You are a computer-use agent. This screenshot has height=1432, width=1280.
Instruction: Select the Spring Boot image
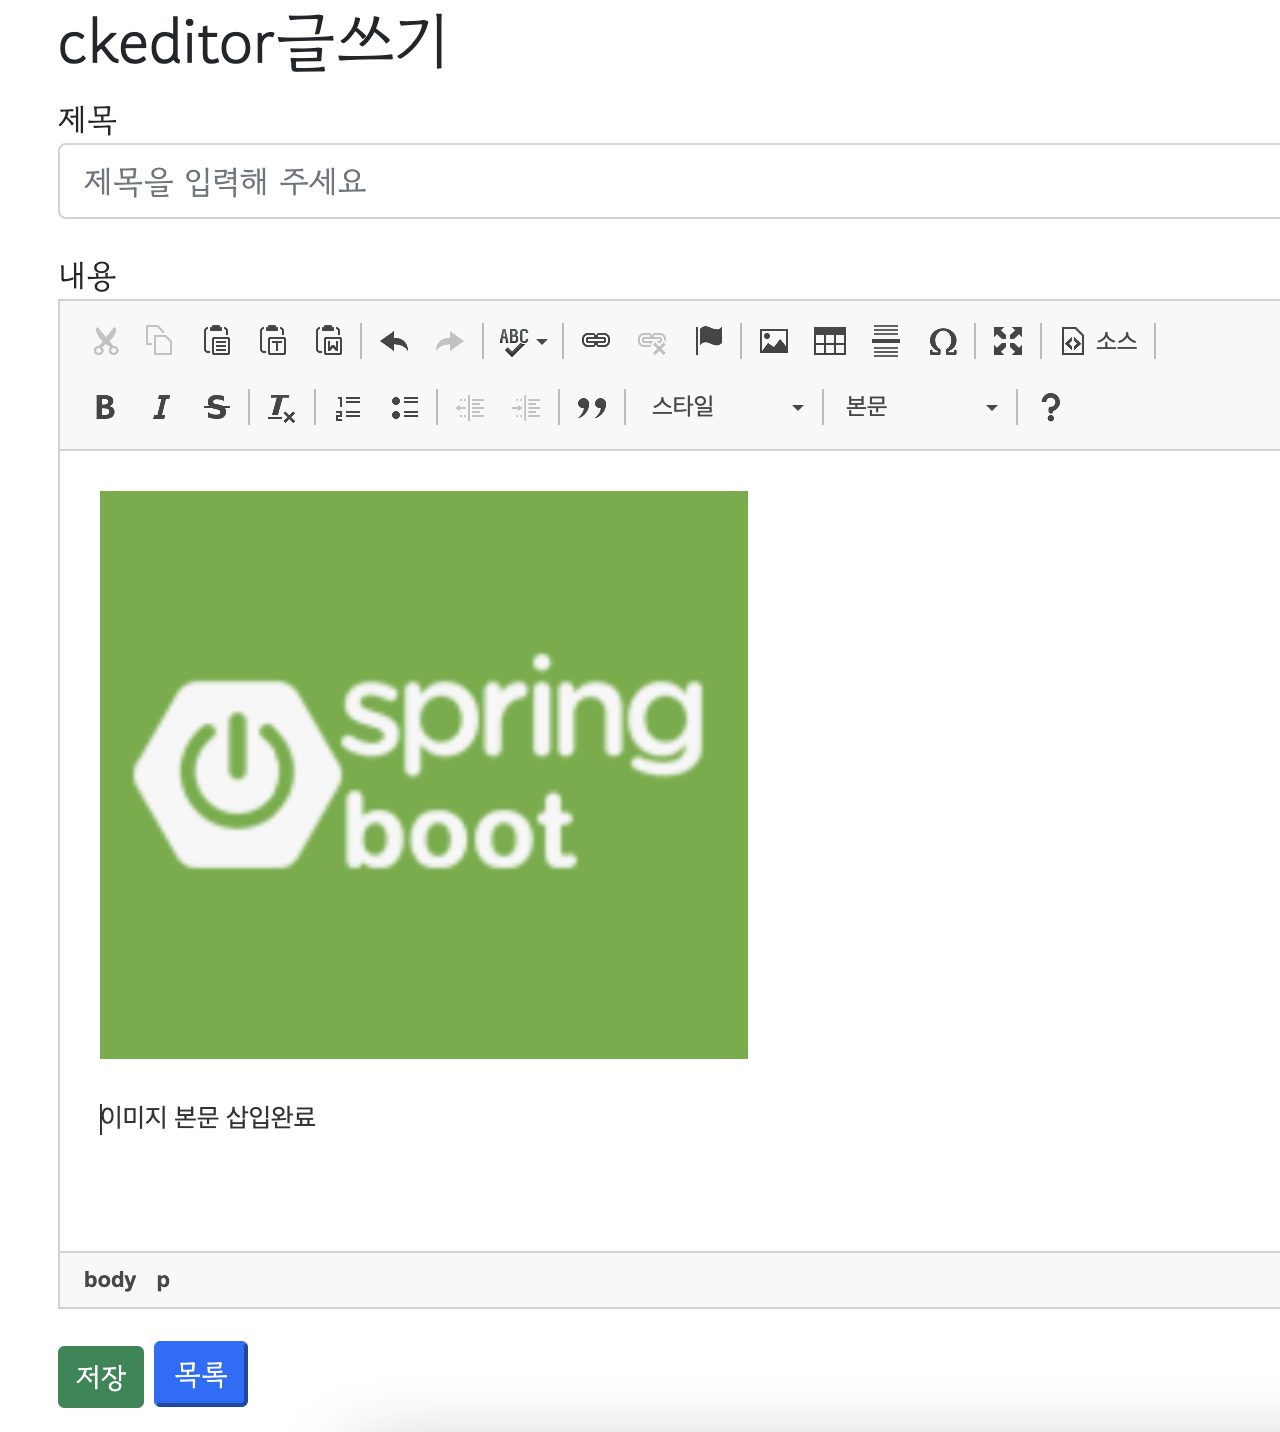click(424, 775)
